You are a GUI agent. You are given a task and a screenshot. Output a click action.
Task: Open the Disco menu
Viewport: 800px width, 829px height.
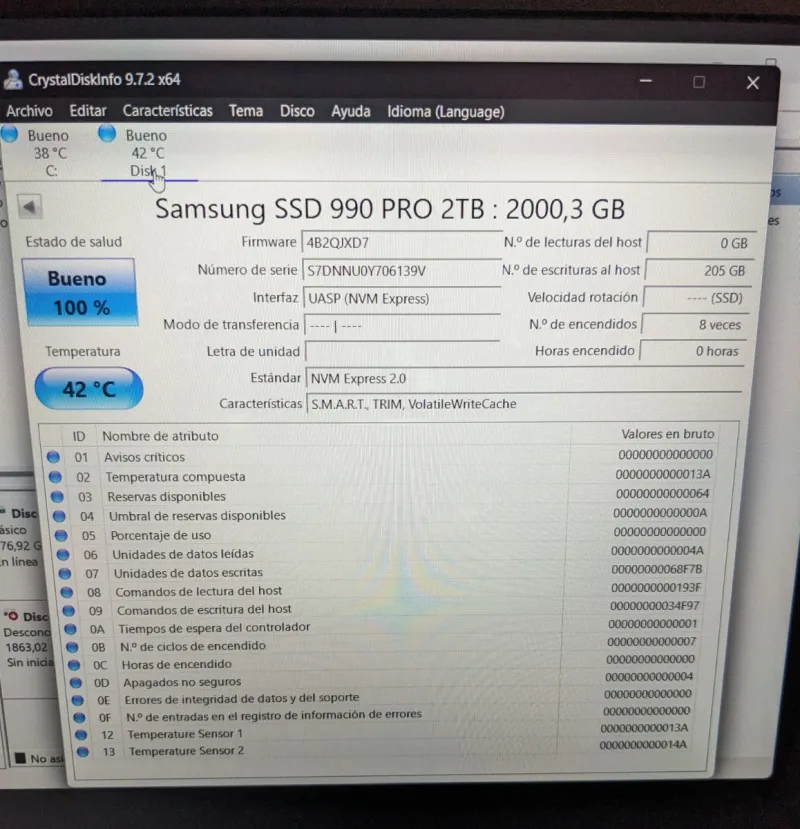(297, 111)
